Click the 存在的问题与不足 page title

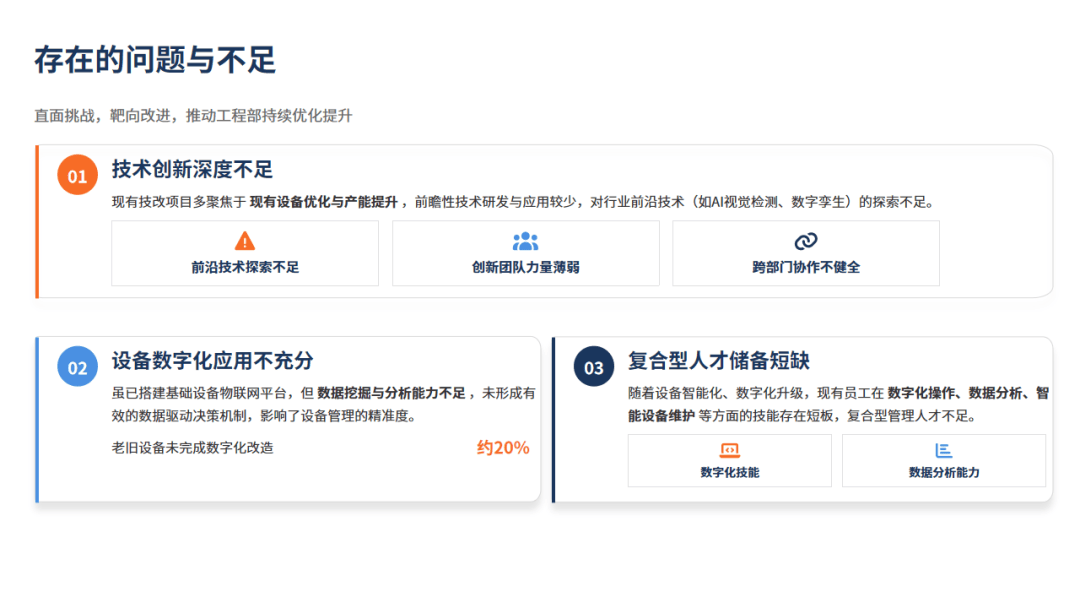pyautogui.click(x=155, y=60)
